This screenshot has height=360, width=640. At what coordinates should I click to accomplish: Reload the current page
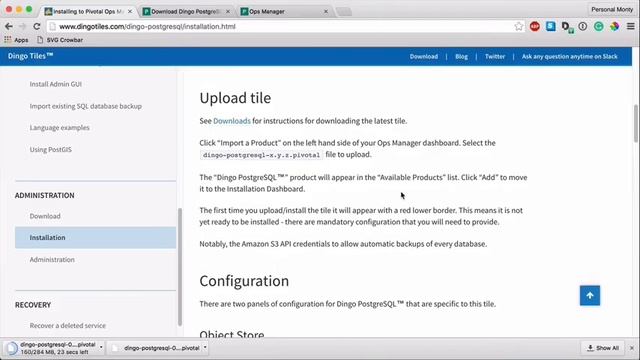pyautogui.click(x=37, y=27)
